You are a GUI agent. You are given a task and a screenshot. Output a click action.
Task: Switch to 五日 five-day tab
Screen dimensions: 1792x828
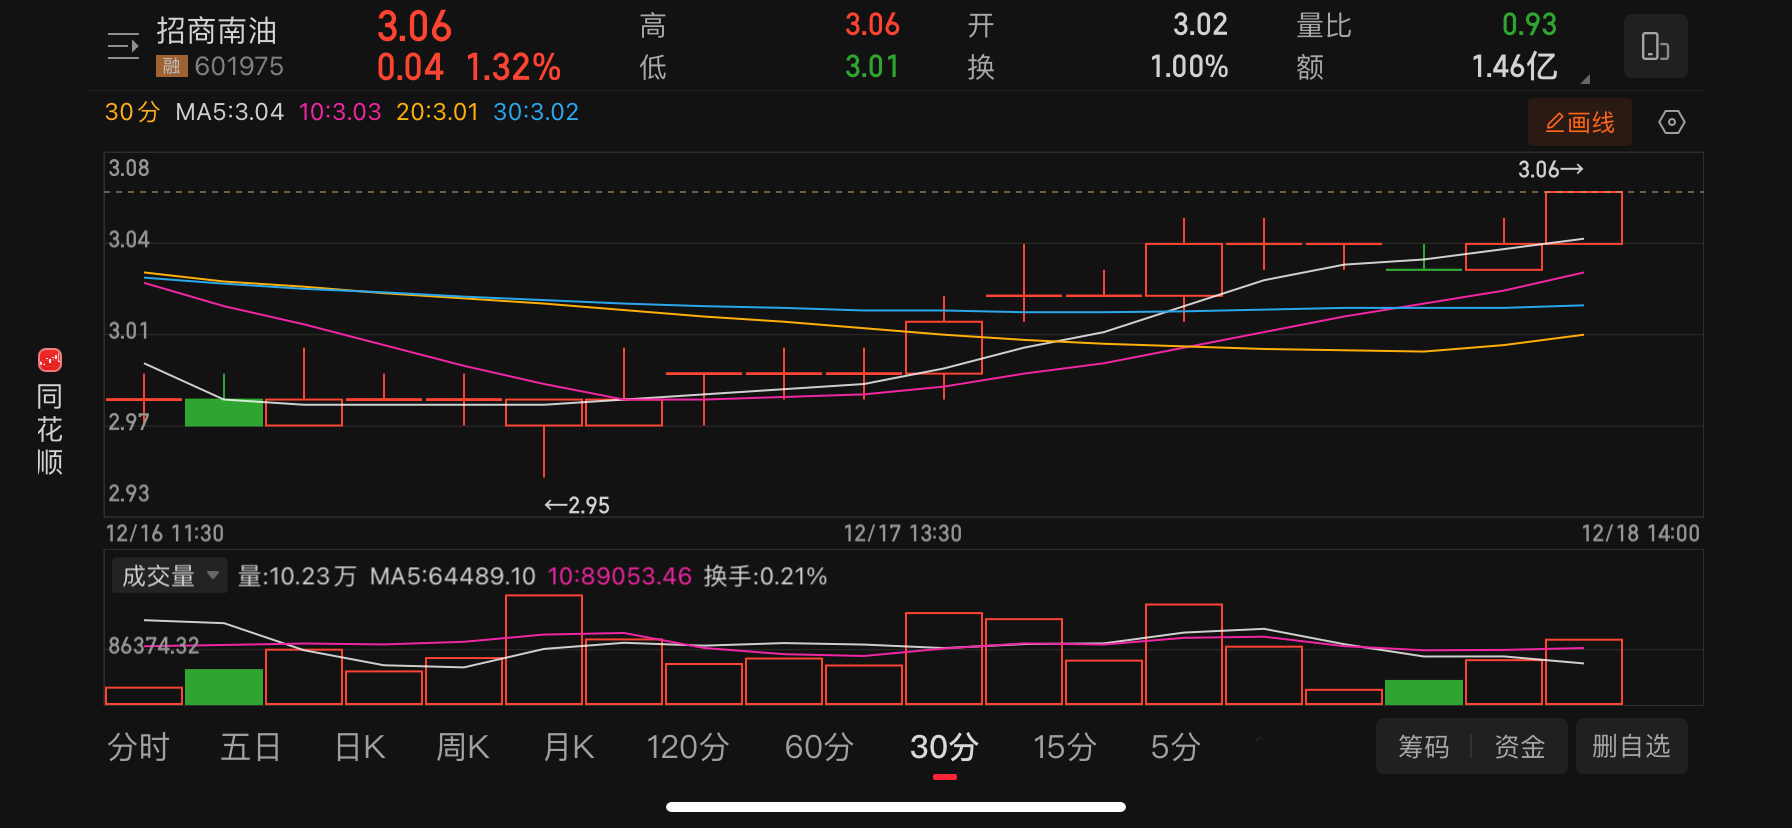(x=250, y=747)
